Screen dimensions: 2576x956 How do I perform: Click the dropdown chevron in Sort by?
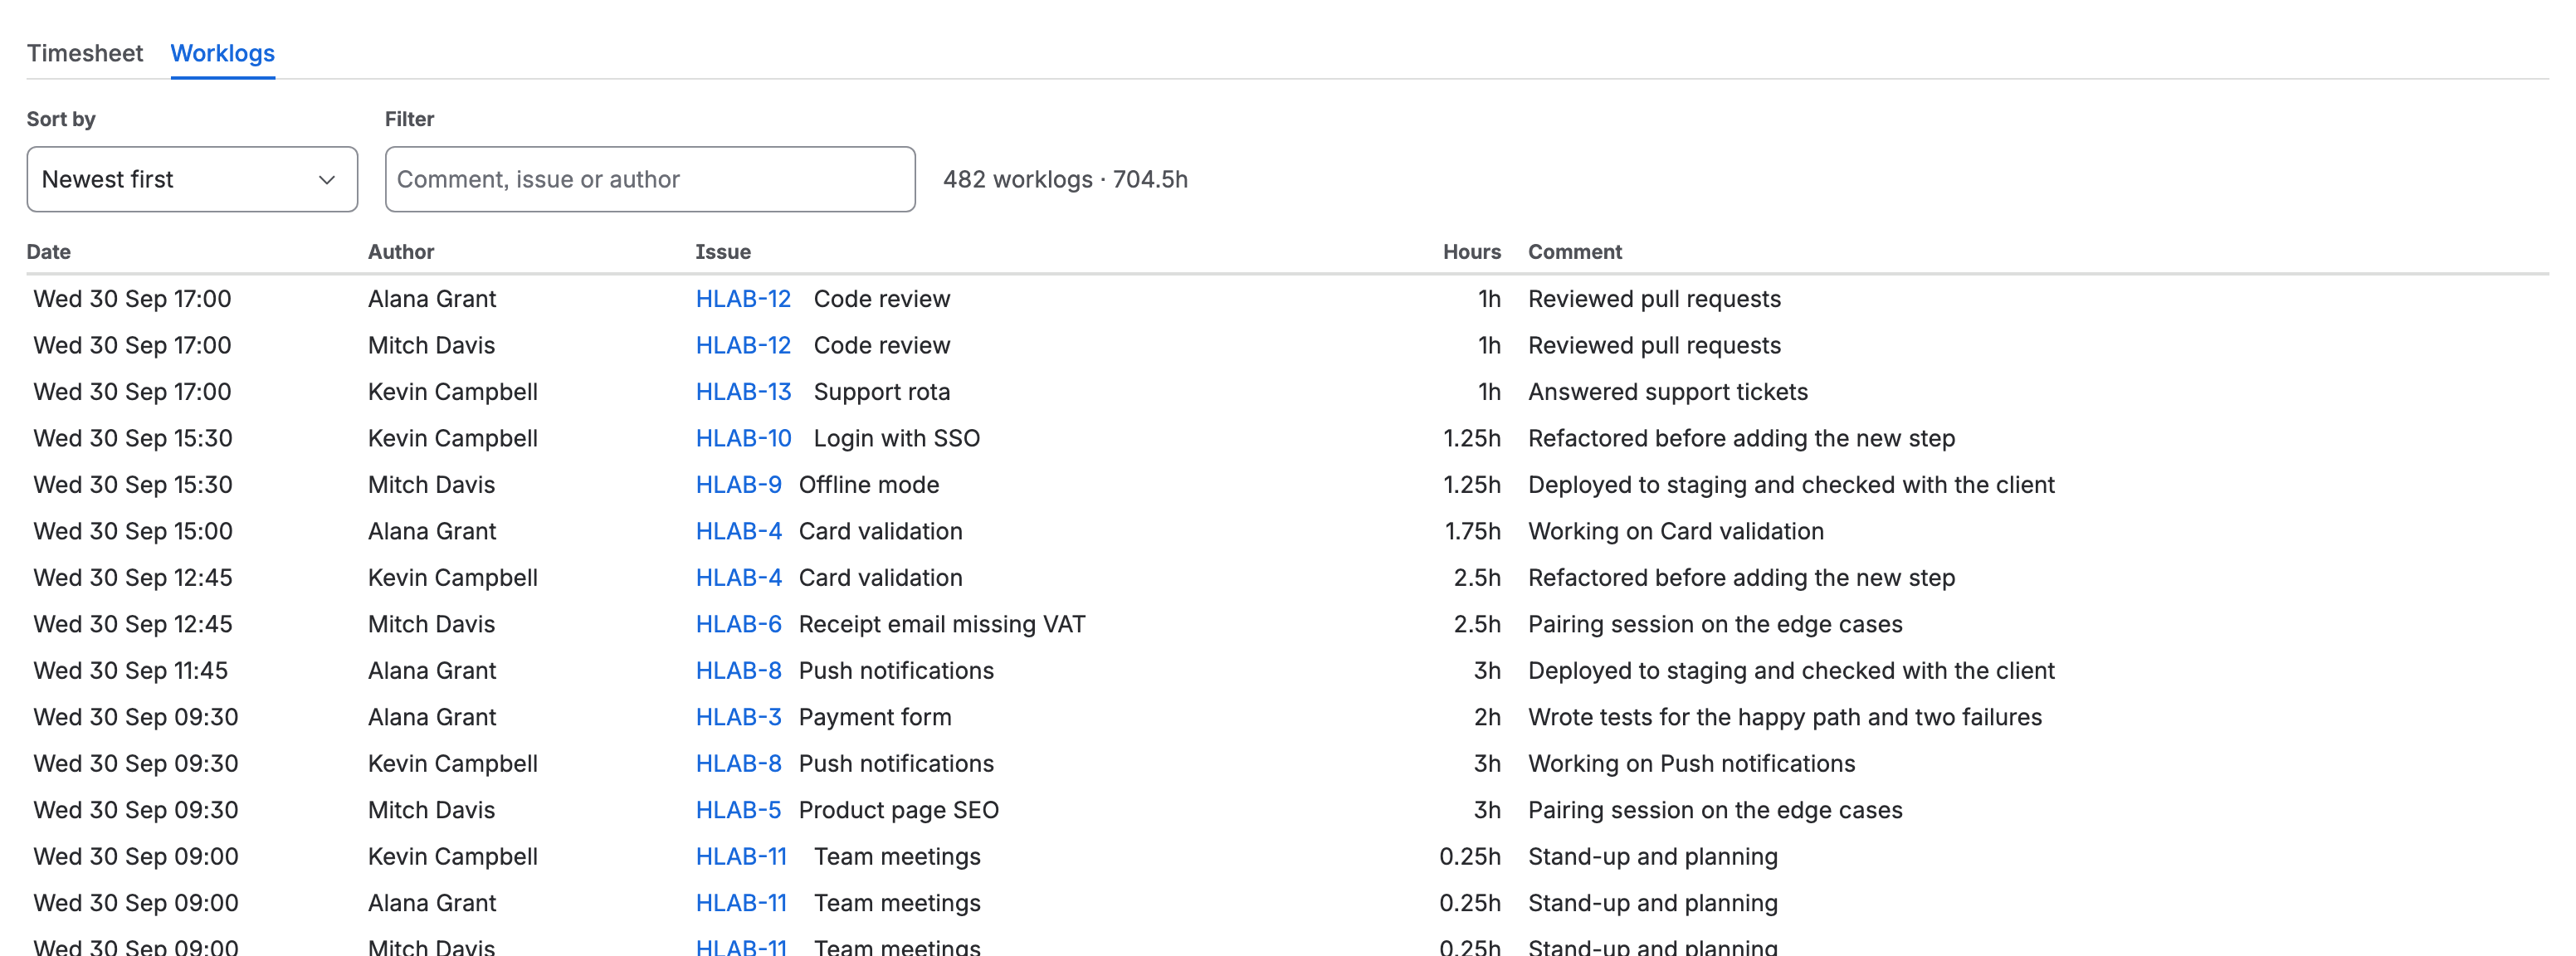[326, 180]
